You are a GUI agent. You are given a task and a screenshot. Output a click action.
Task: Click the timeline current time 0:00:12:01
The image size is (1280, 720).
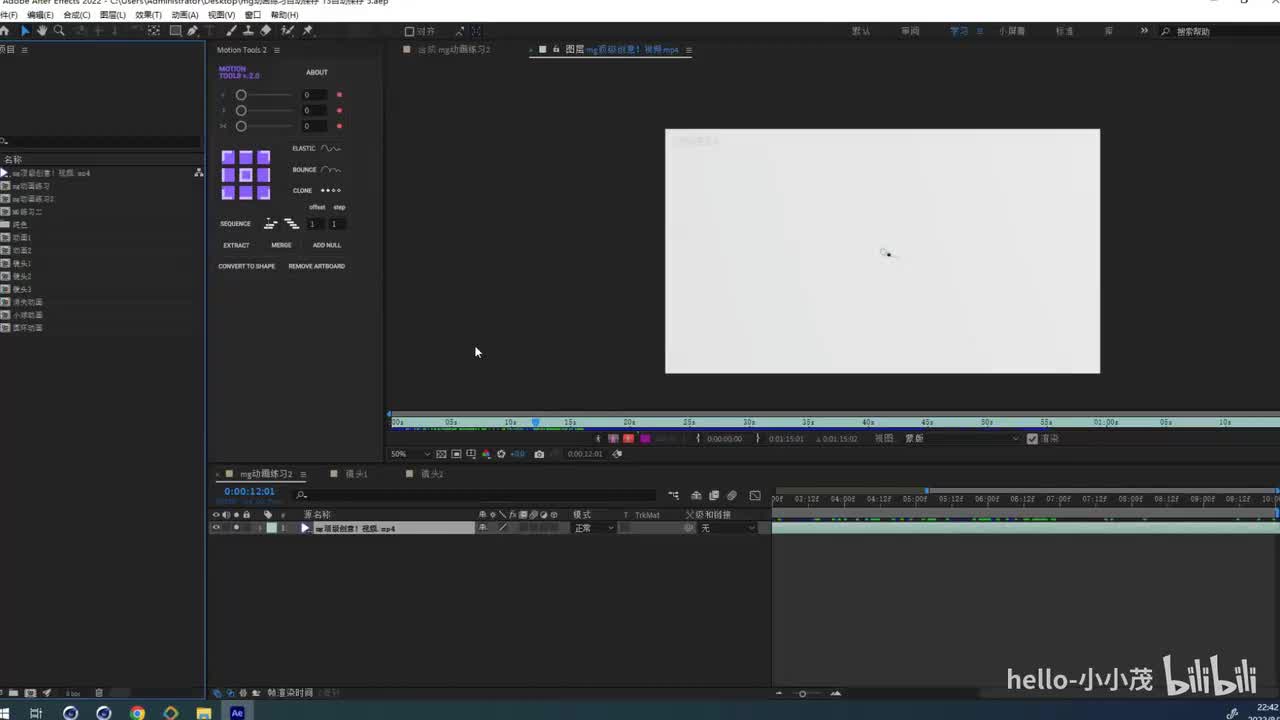249,492
